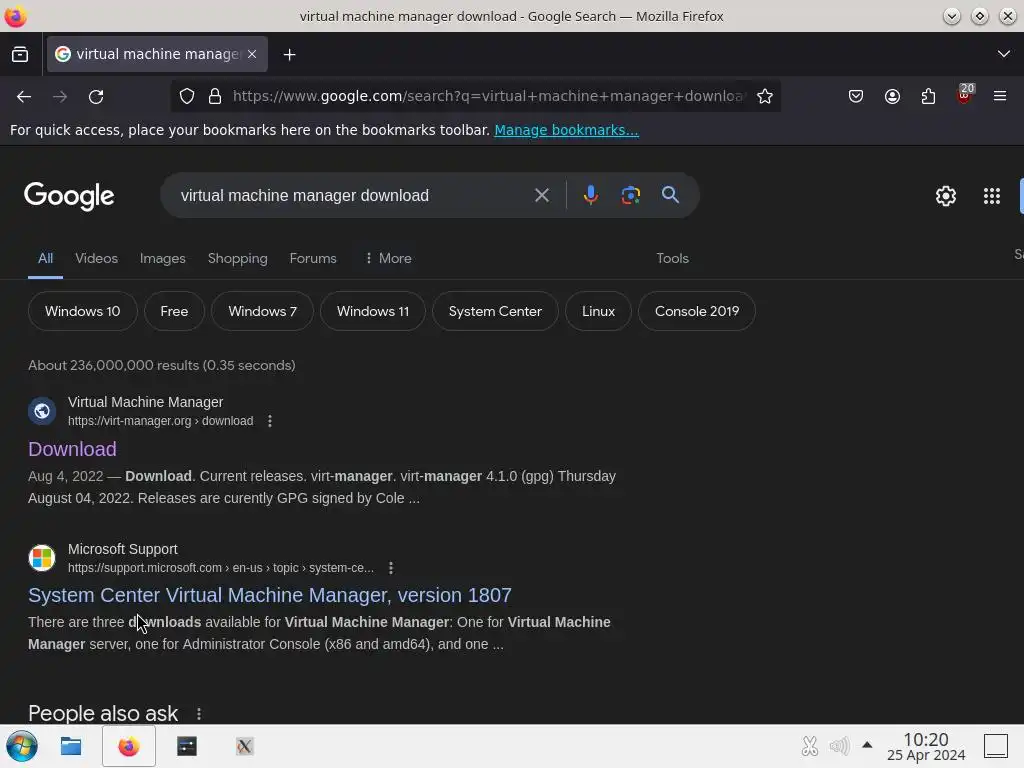Image resolution: width=1024 pixels, height=768 pixels.
Task: Switch to Shopping results tab
Action: [238, 259]
